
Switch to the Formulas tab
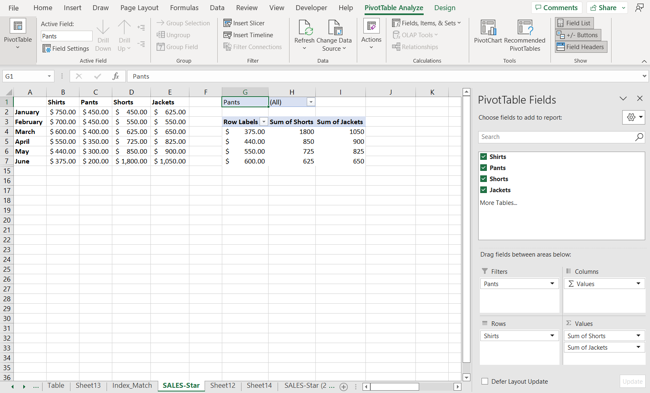(x=184, y=7)
